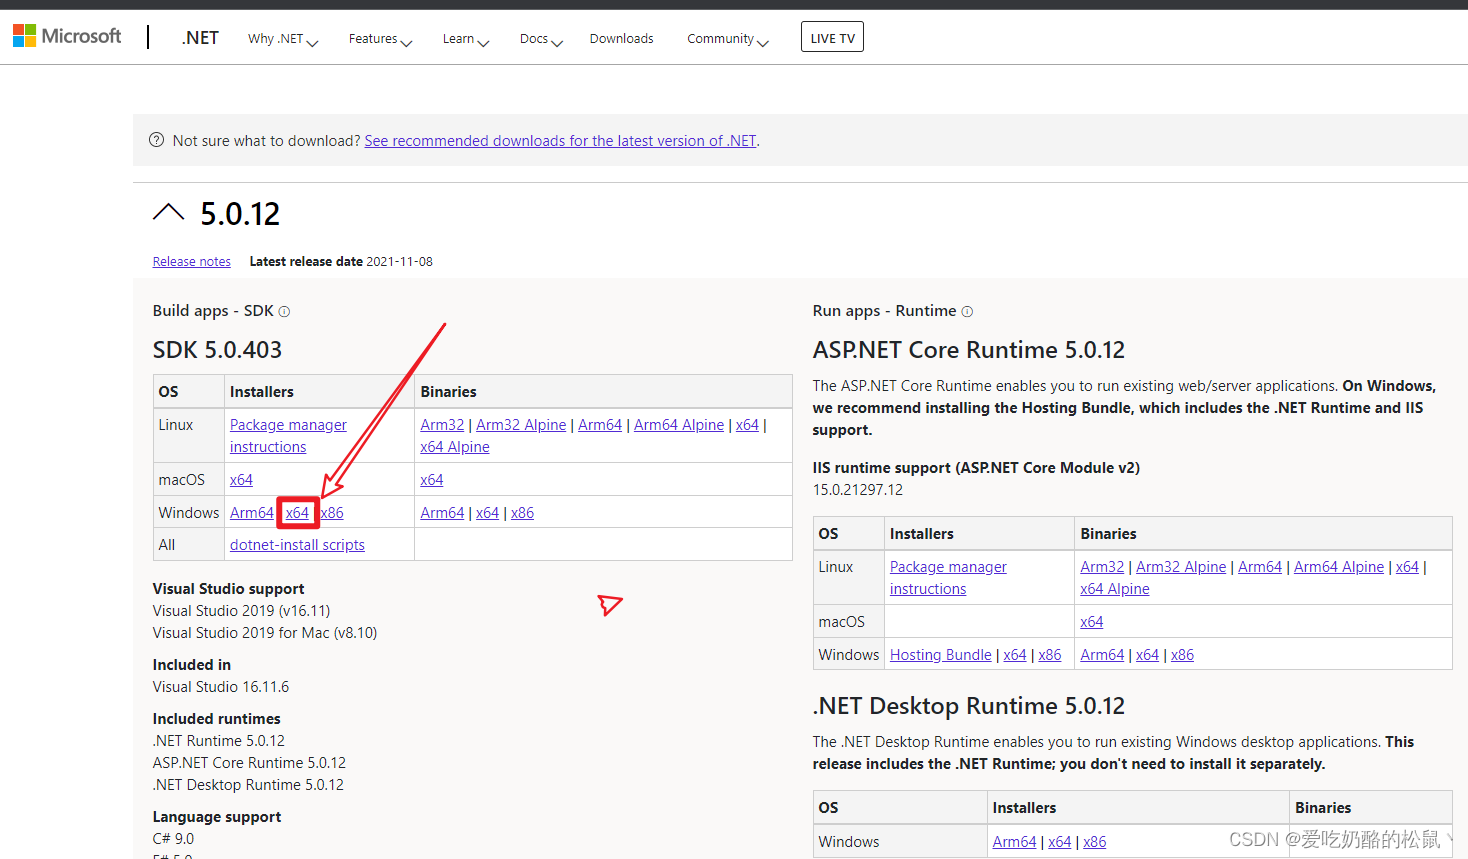Download ASP.NET Runtime Linux Arm64 Alpine binary
The height and width of the screenshot is (859, 1468).
click(1339, 567)
